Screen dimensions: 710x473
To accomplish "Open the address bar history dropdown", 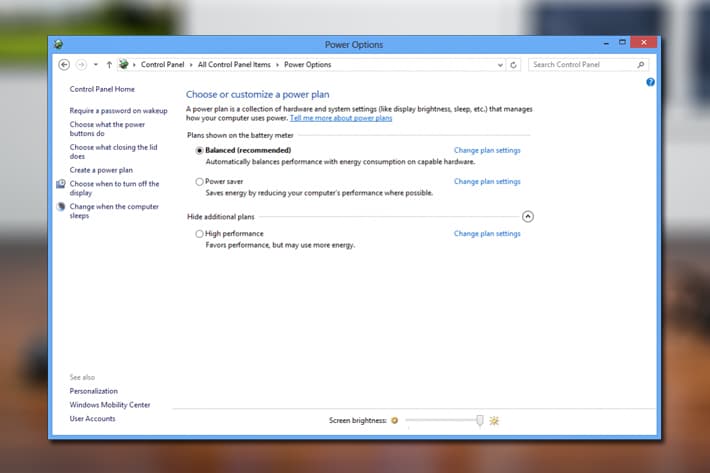I will coord(500,65).
